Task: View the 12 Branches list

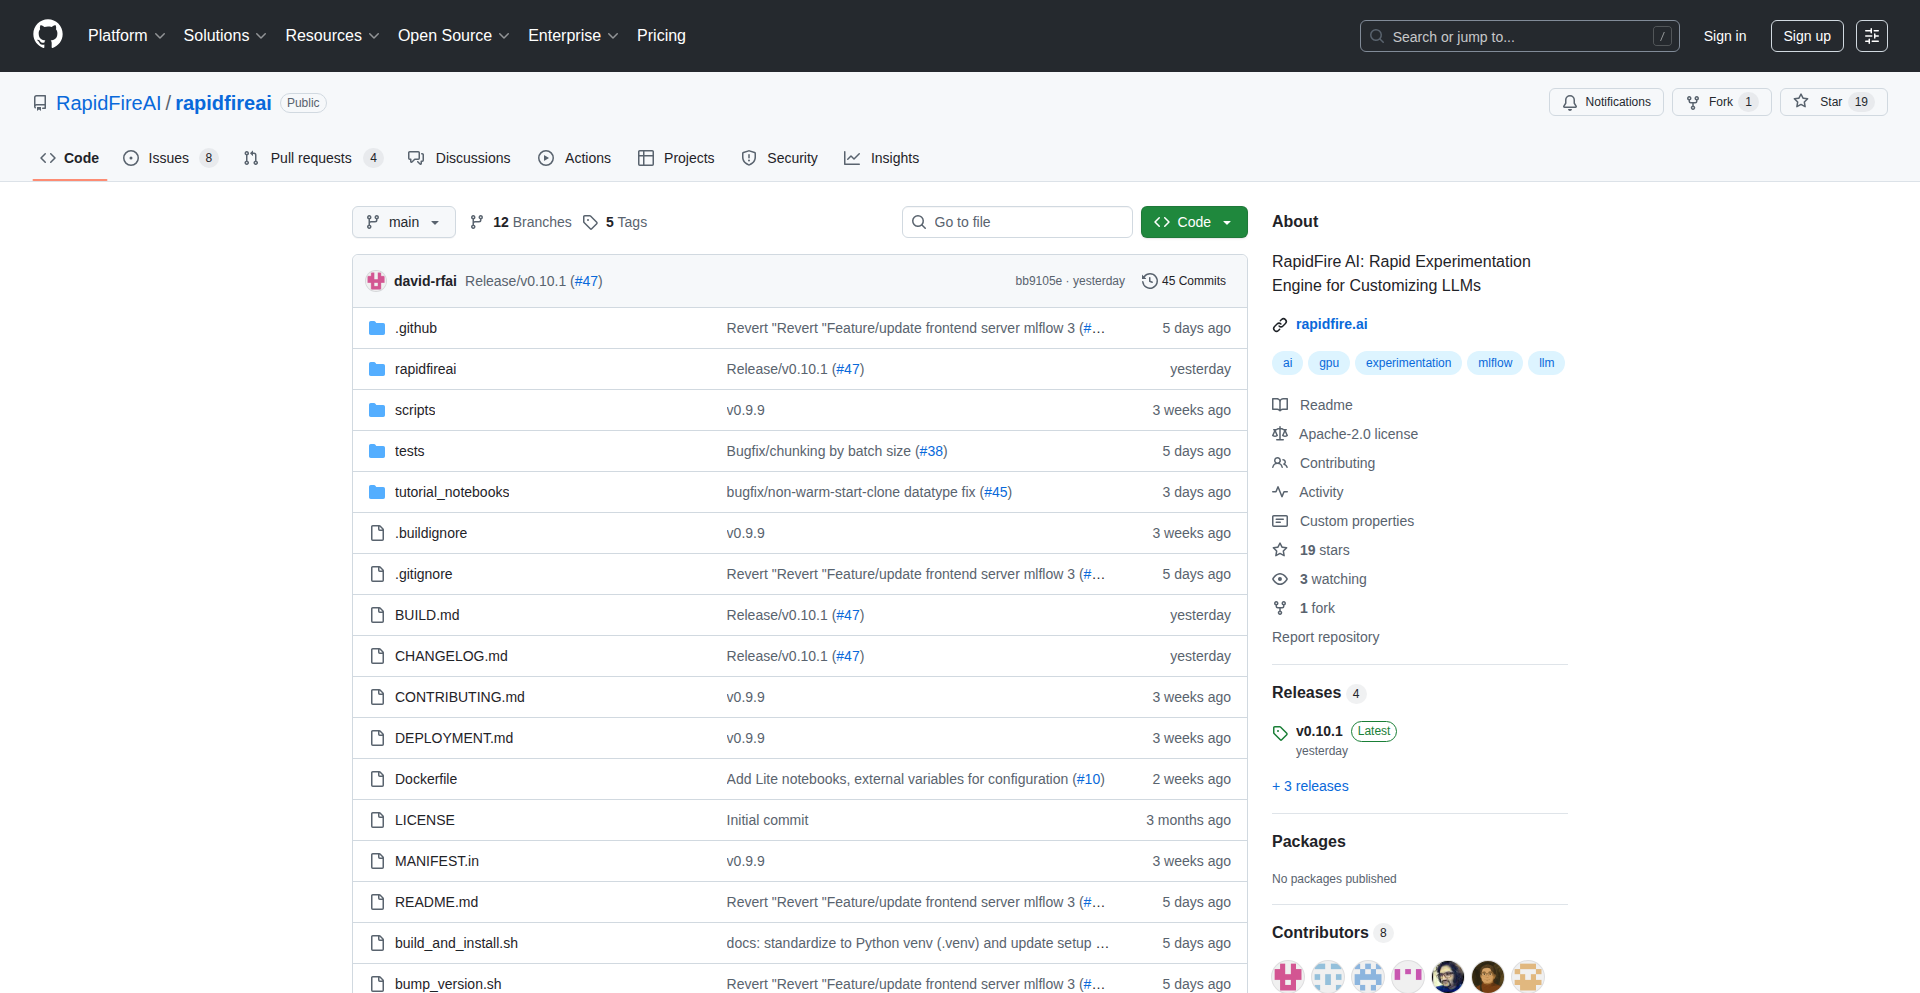Action: [x=521, y=222]
